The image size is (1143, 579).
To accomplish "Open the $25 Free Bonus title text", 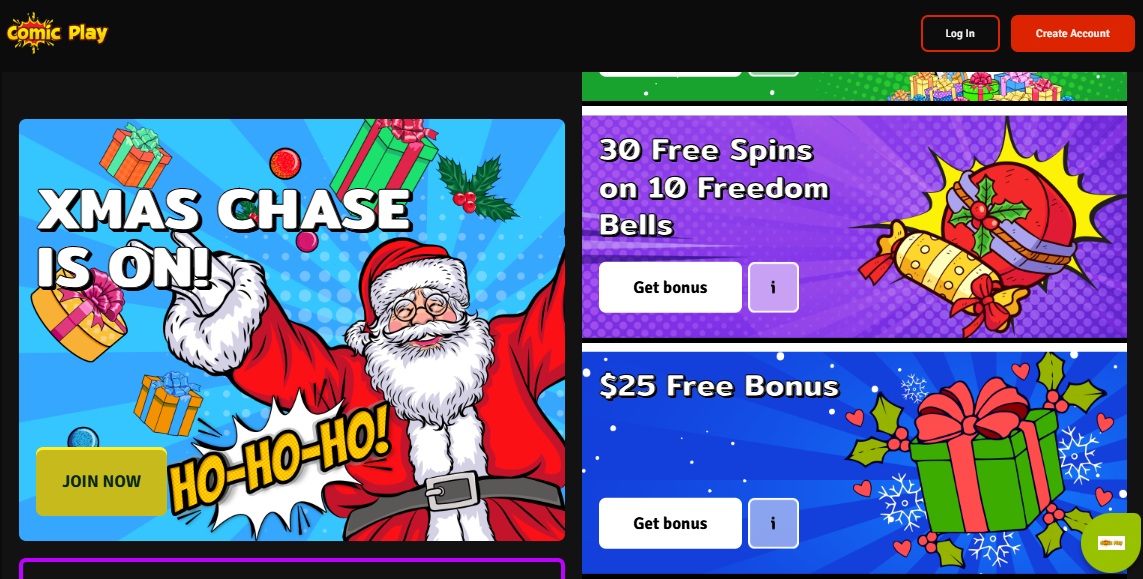I will [x=719, y=386].
